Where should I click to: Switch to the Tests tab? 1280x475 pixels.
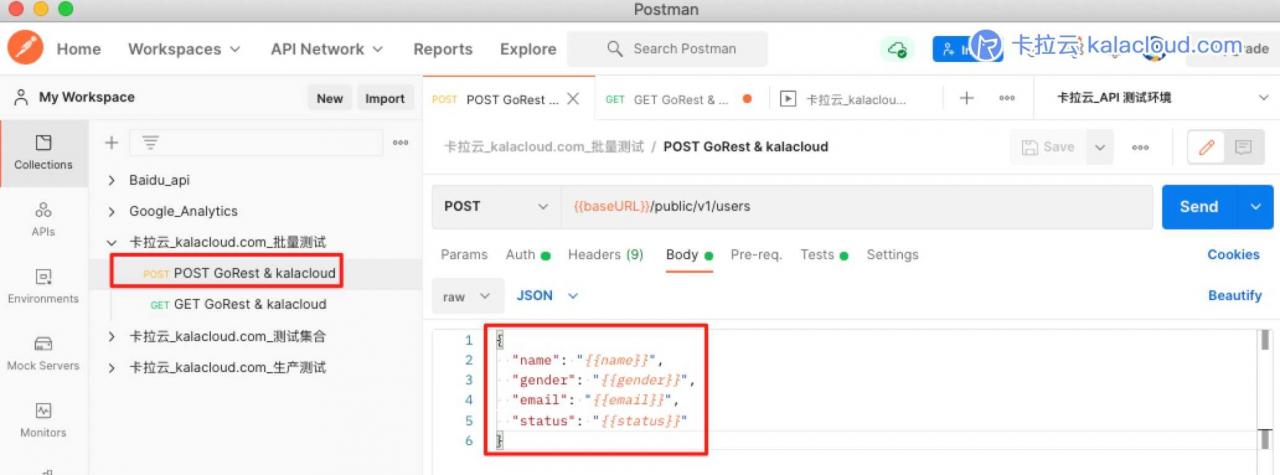click(824, 255)
